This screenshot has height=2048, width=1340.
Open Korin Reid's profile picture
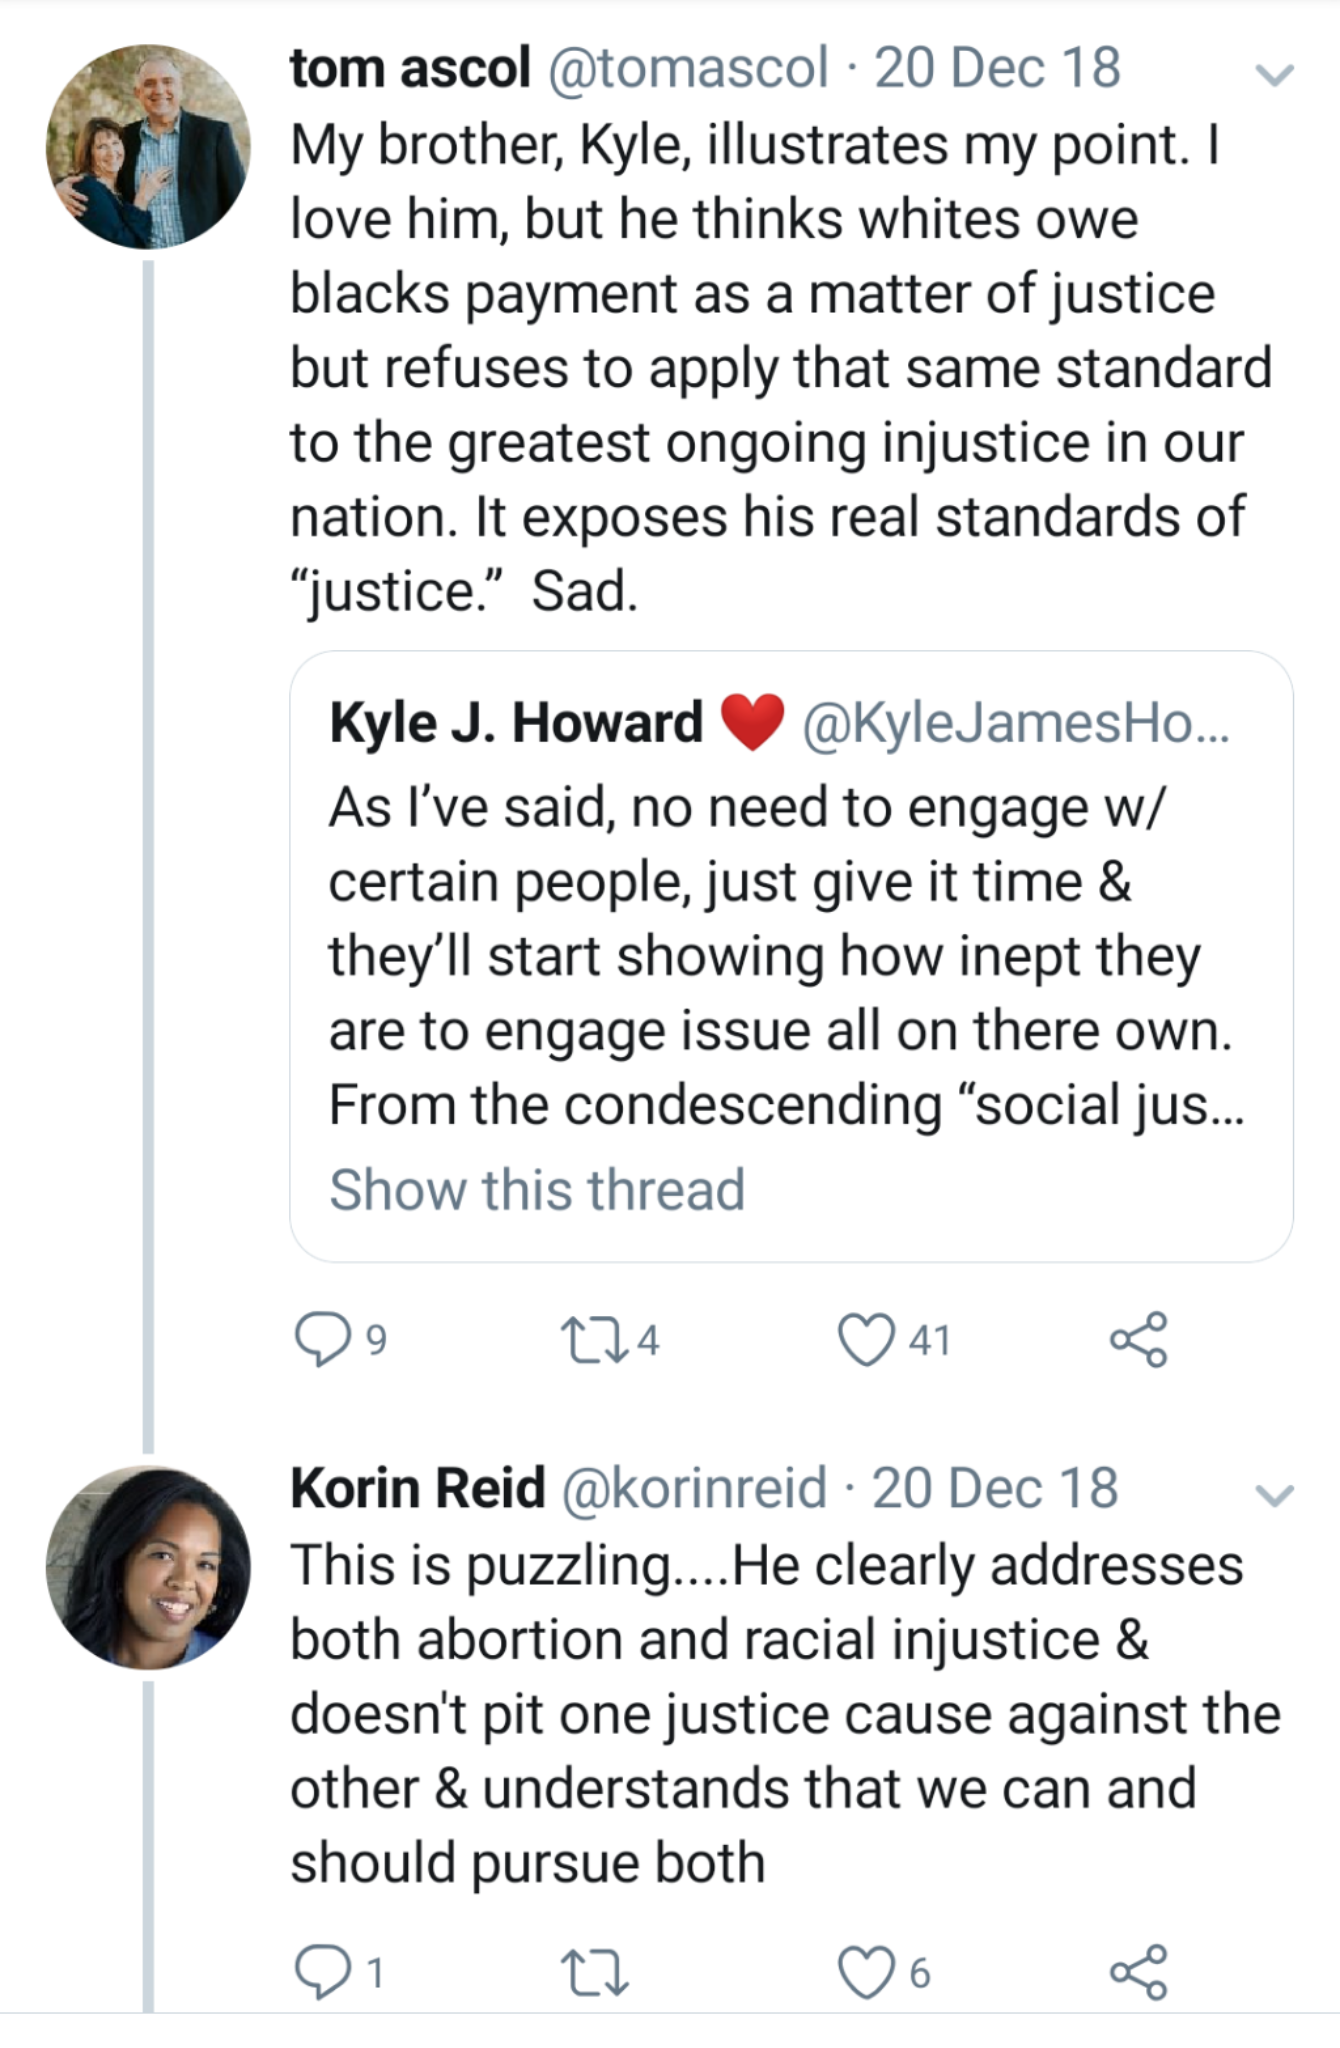[x=148, y=1567]
